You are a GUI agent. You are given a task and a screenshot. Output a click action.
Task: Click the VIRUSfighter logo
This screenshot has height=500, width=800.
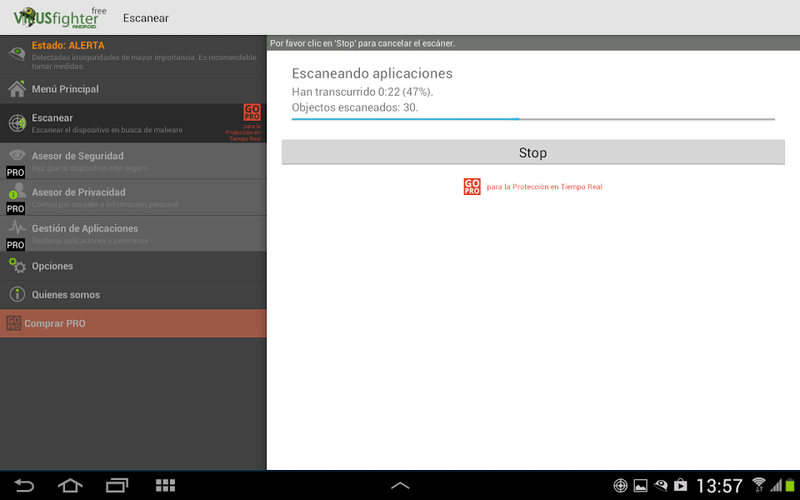coord(60,18)
